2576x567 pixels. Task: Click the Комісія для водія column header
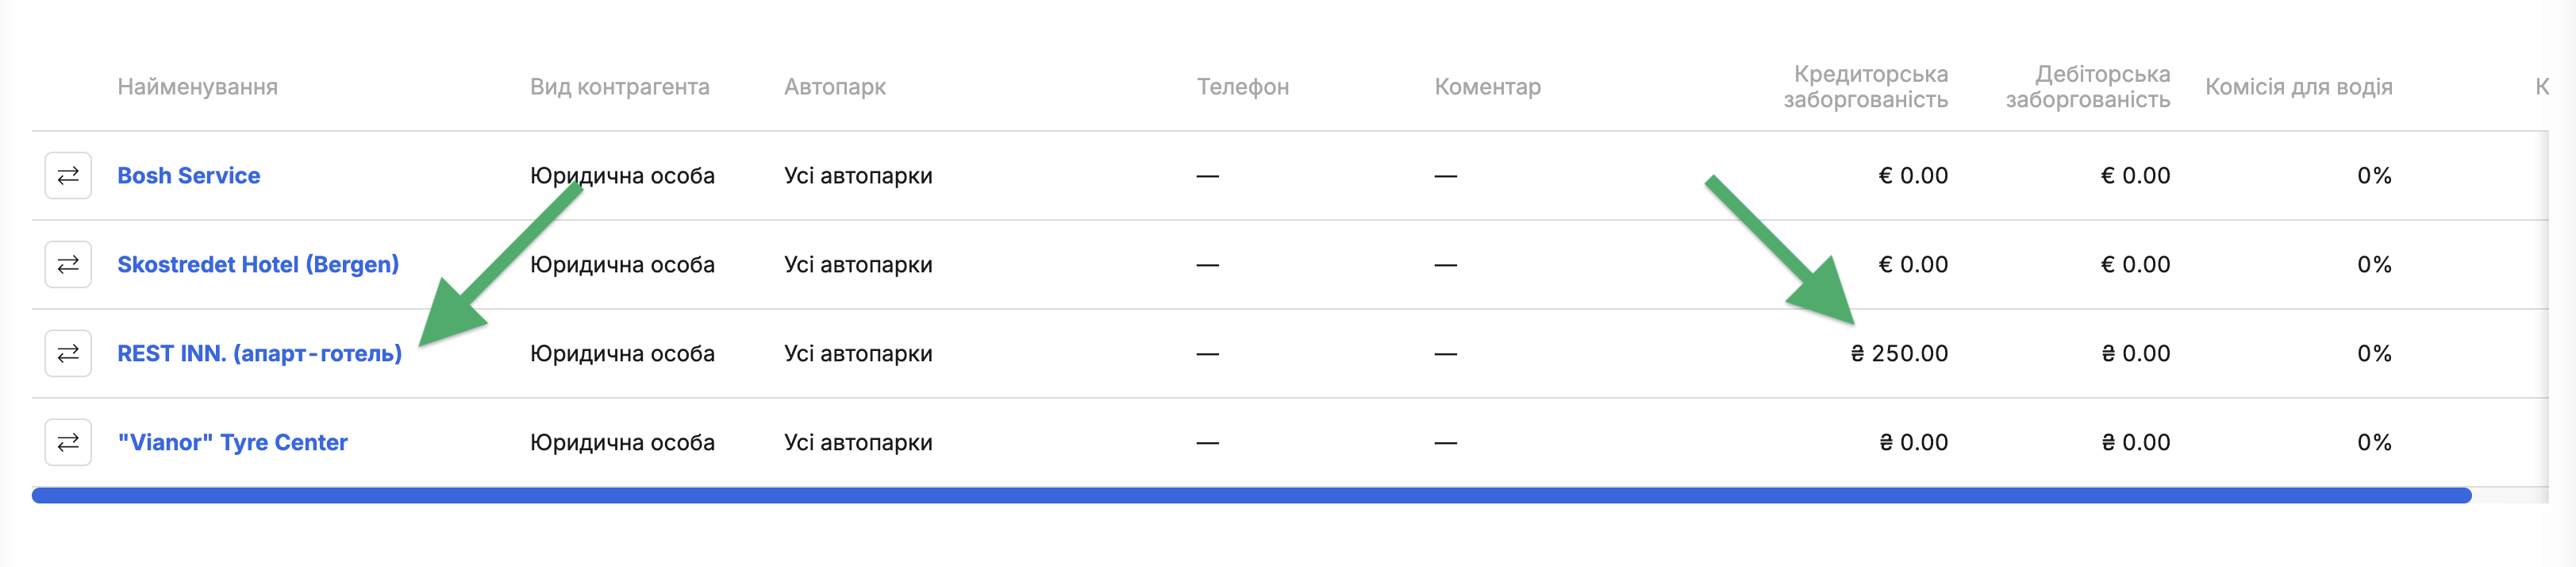[2299, 87]
